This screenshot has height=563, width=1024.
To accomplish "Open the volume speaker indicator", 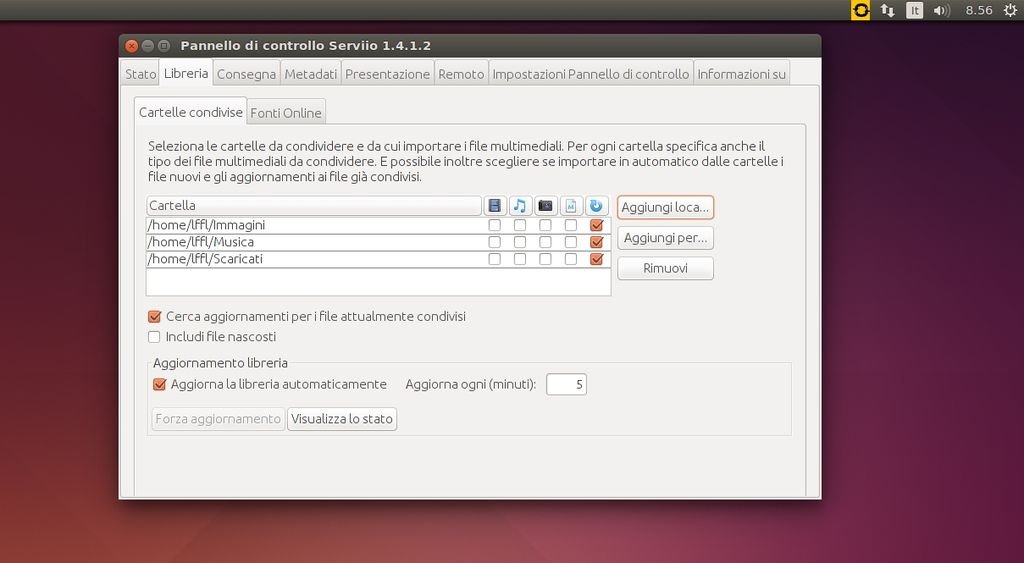I will click(x=941, y=10).
